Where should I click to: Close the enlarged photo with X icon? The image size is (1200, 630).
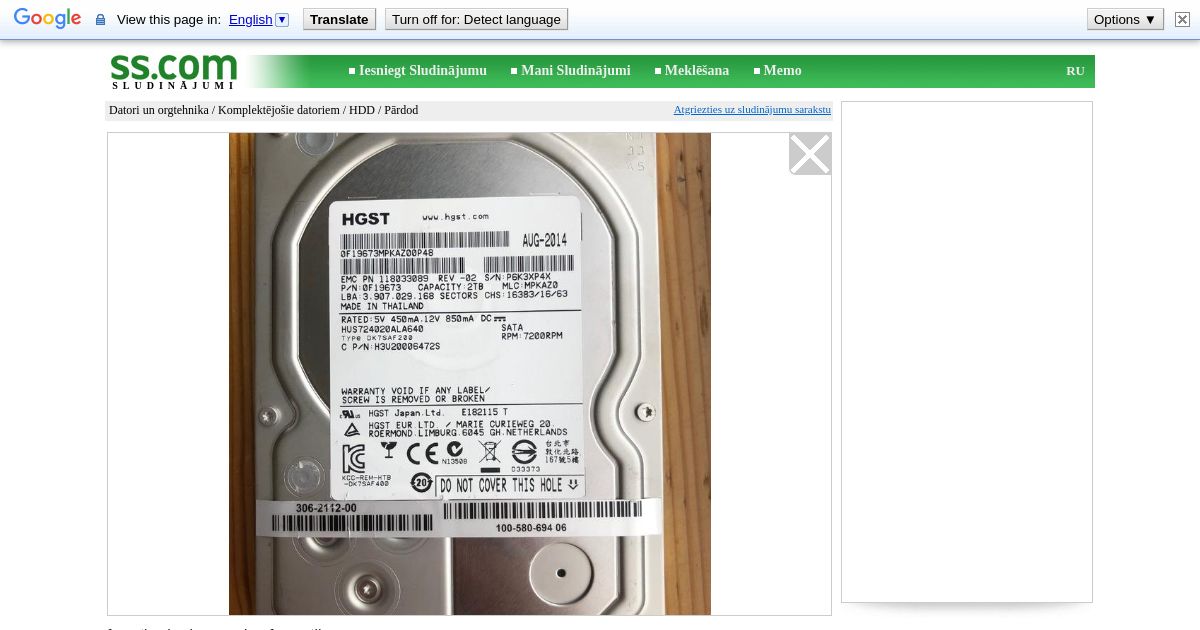click(x=810, y=154)
